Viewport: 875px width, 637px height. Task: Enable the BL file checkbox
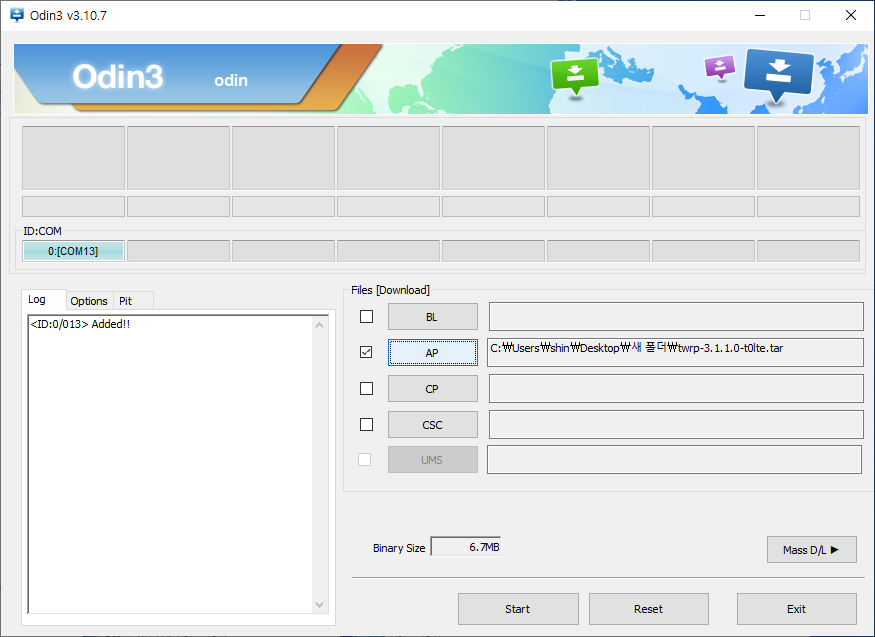(366, 316)
